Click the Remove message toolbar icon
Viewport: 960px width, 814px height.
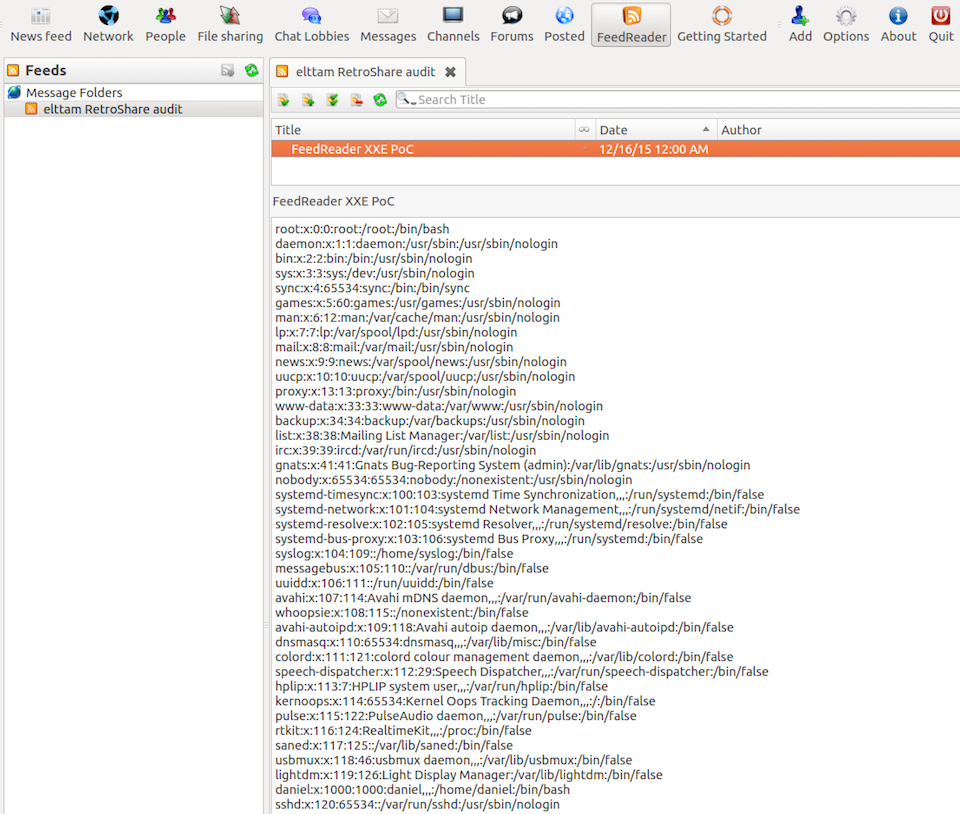click(x=356, y=100)
